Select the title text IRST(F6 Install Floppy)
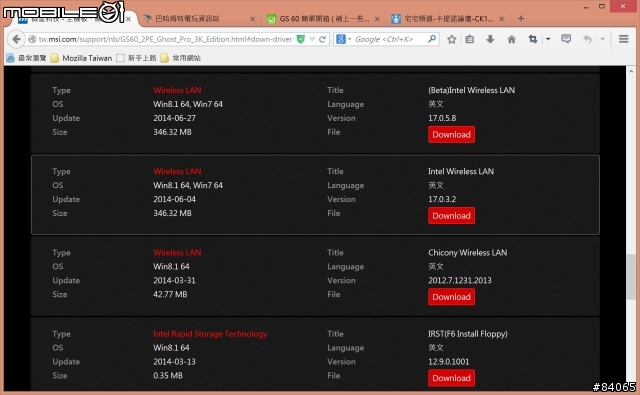The image size is (640, 395). 468,334
